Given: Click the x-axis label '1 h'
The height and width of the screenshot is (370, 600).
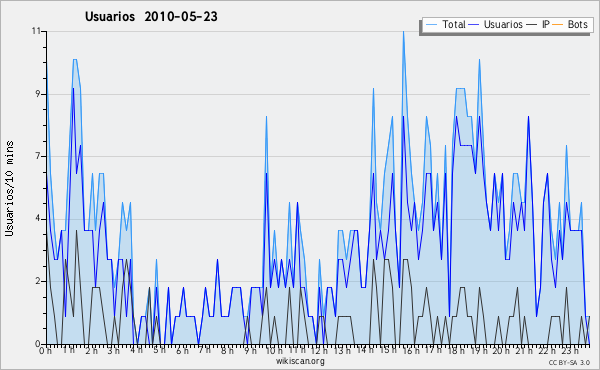Looking at the screenshot, I should 69,350.
